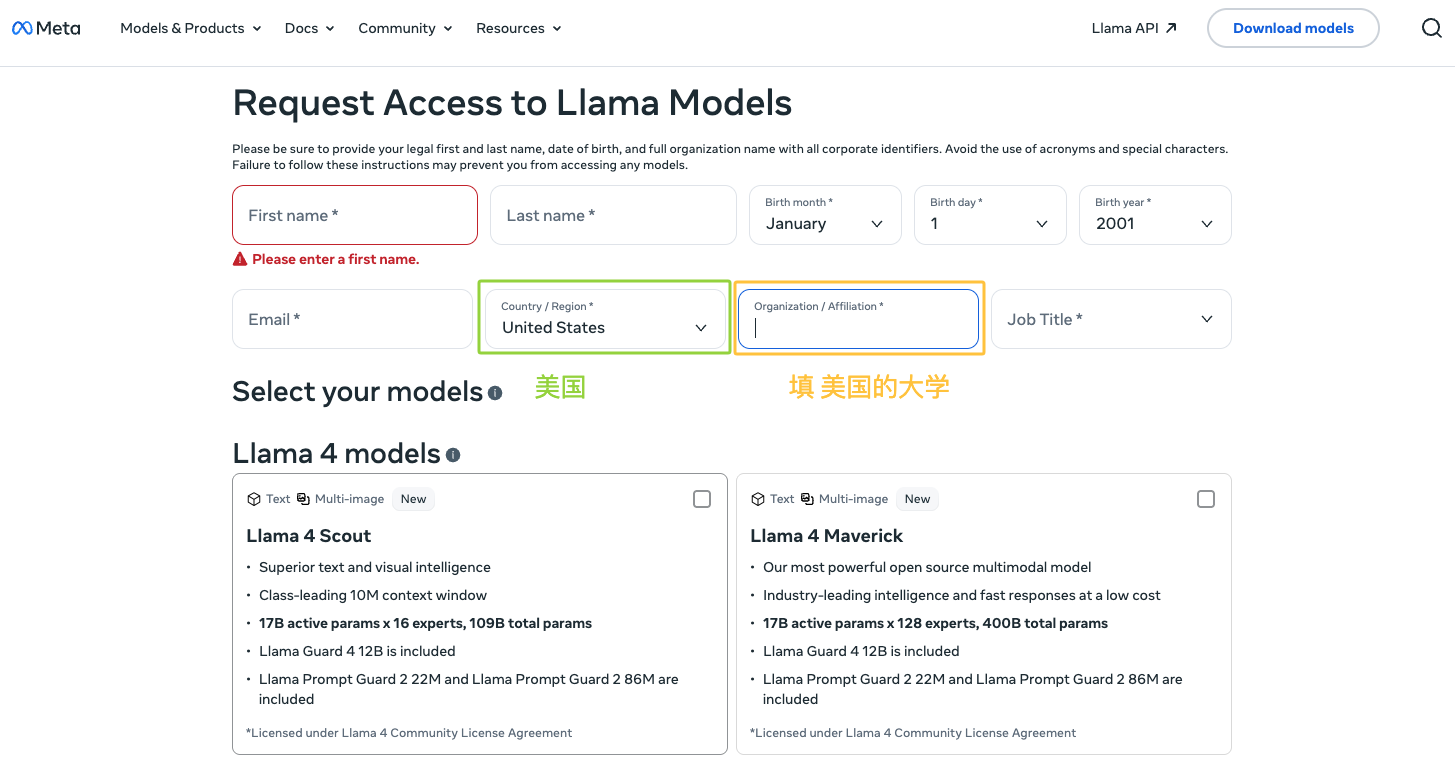The image size is (1455, 771).
Task: Click '109B total params' line
Action: tap(425, 623)
